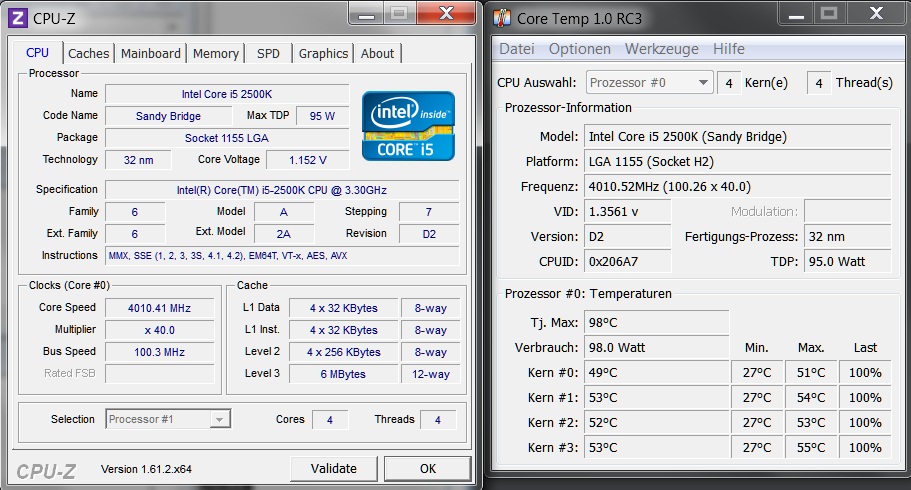Open the Werkzeuge menu
This screenshot has width=911, height=490.
(661, 49)
